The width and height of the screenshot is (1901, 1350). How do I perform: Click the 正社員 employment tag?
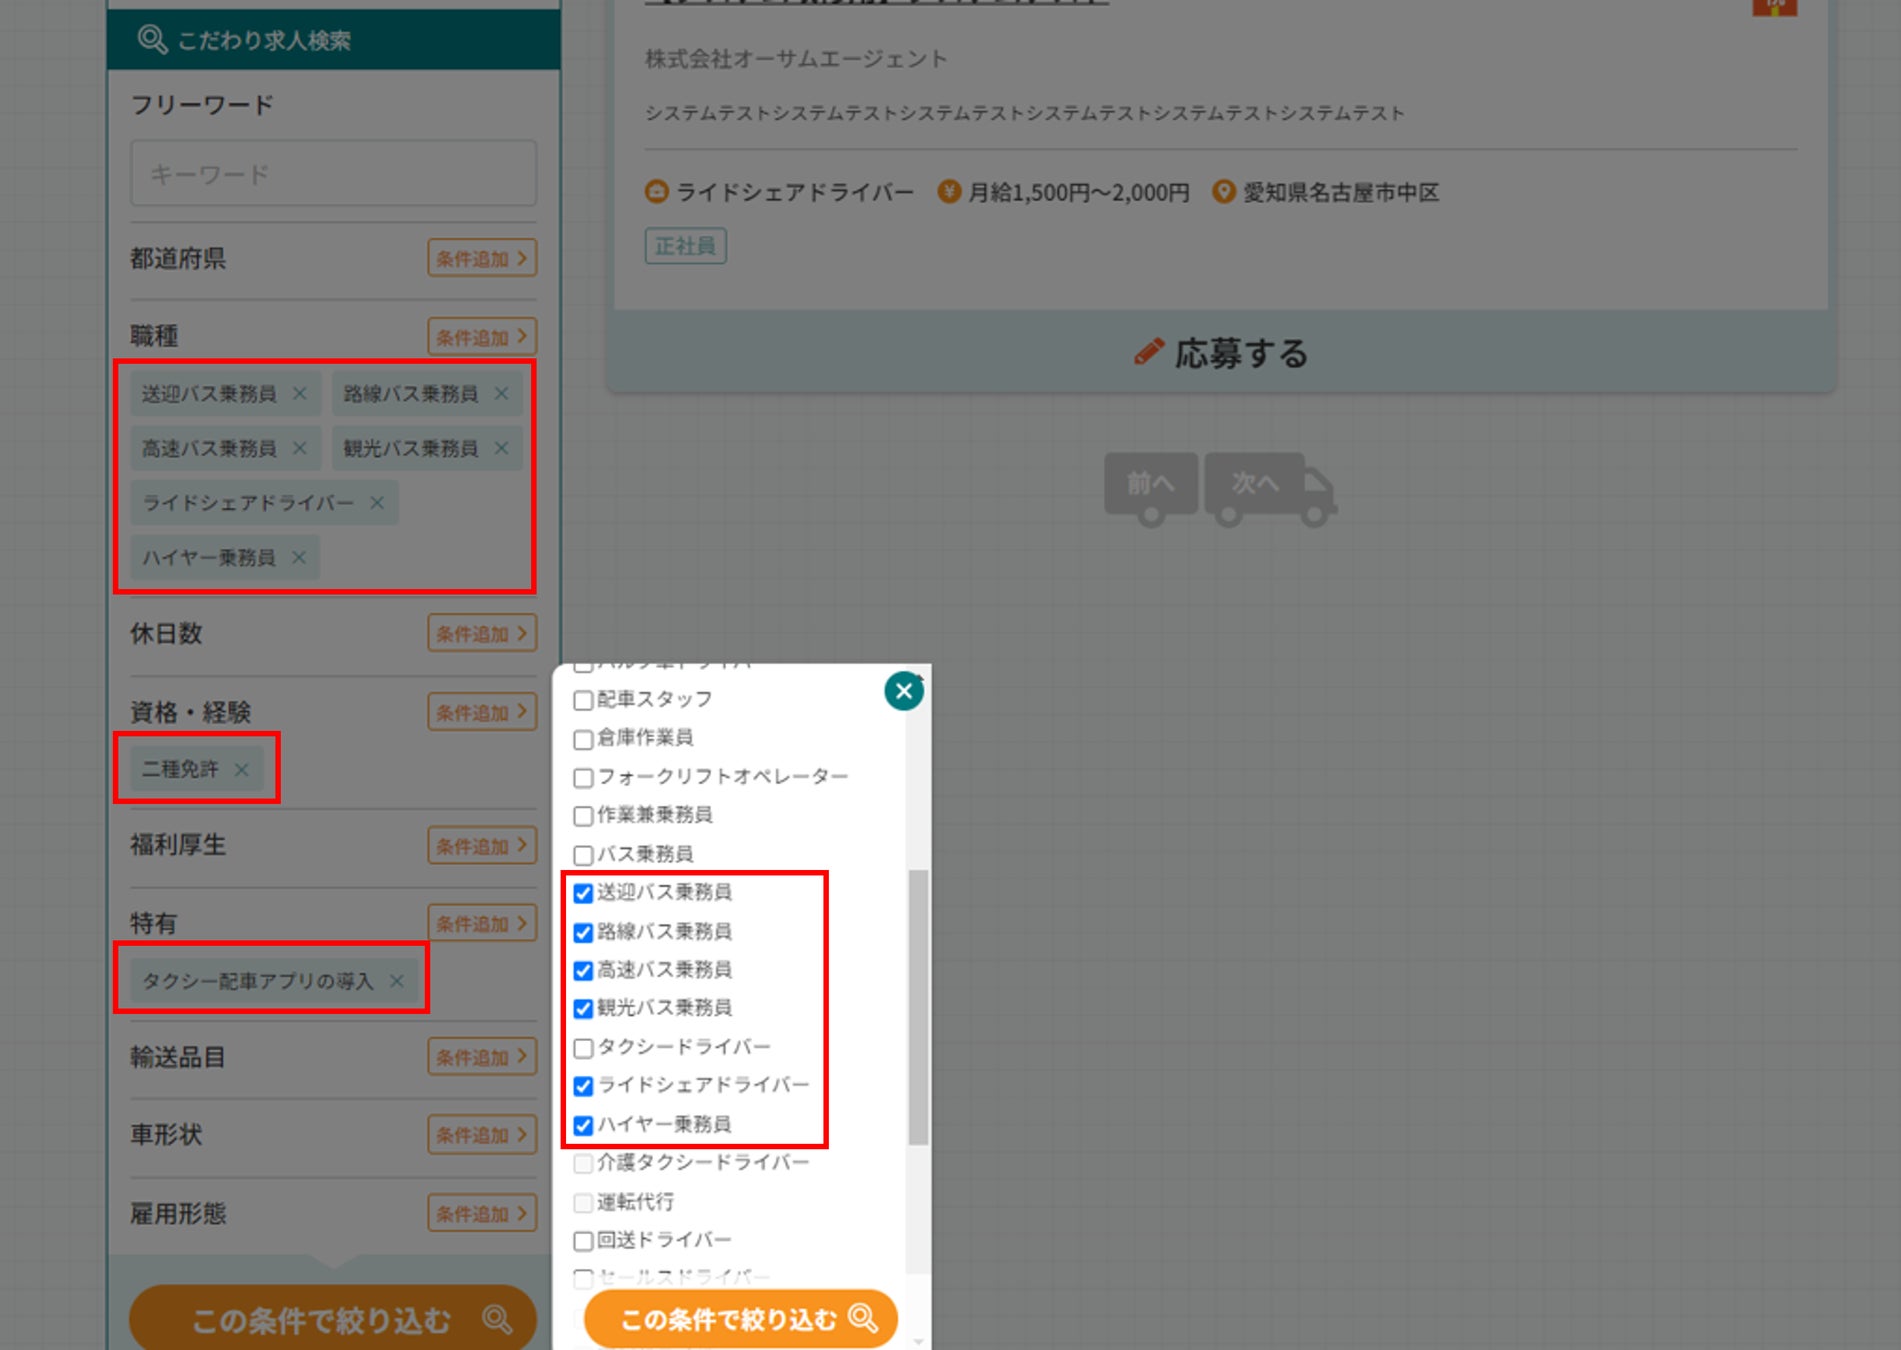click(685, 246)
